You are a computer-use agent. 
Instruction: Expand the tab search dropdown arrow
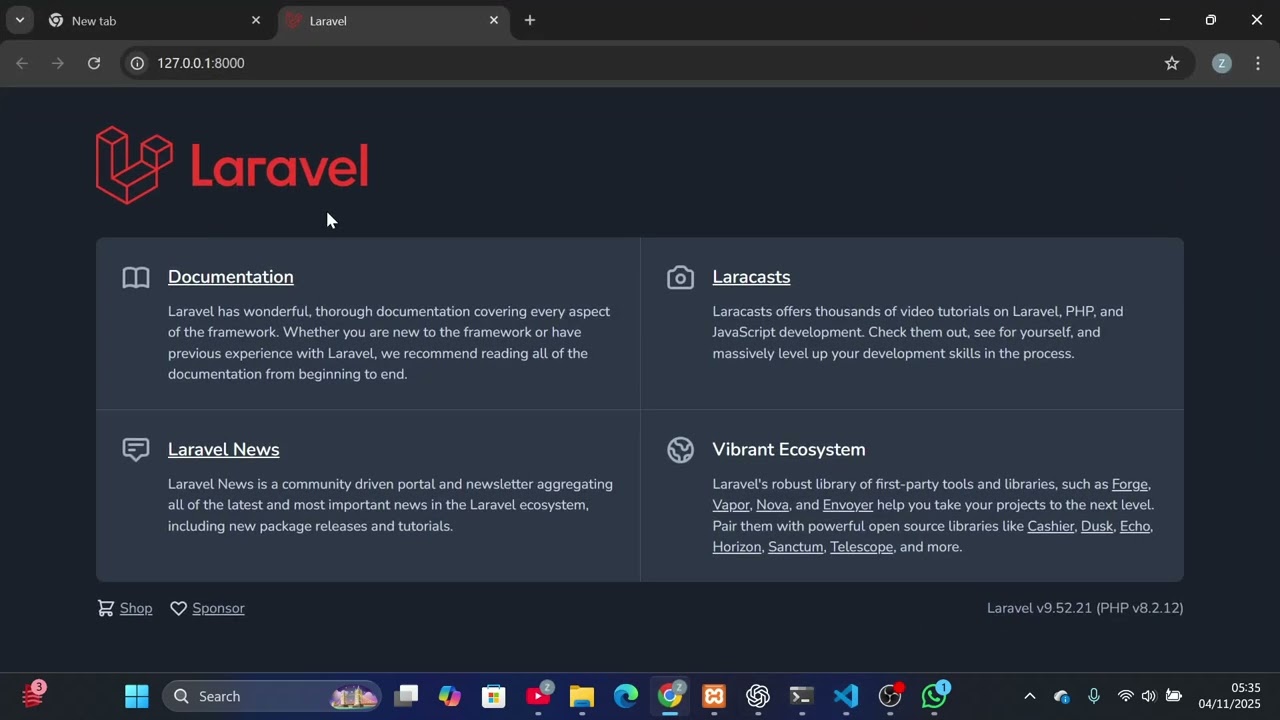point(19,20)
